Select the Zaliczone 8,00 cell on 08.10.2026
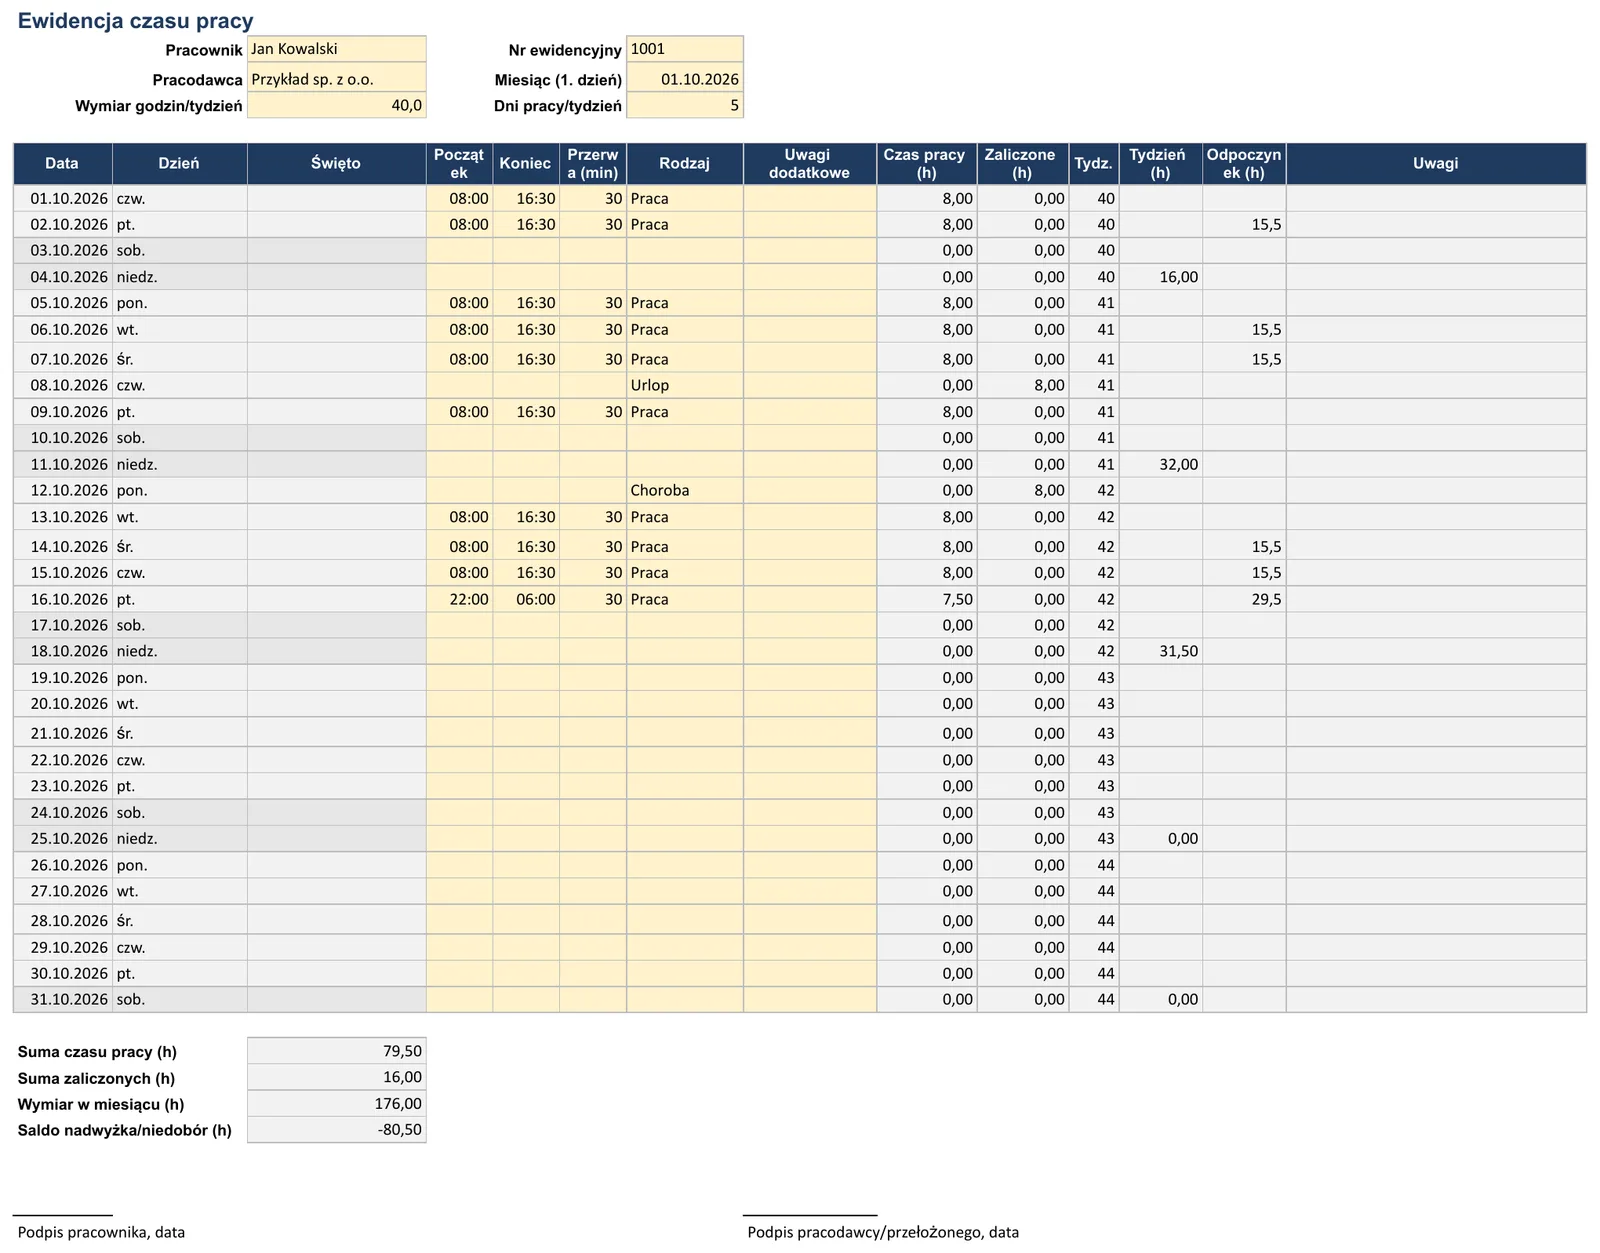The image size is (1600, 1253). coord(1022,385)
